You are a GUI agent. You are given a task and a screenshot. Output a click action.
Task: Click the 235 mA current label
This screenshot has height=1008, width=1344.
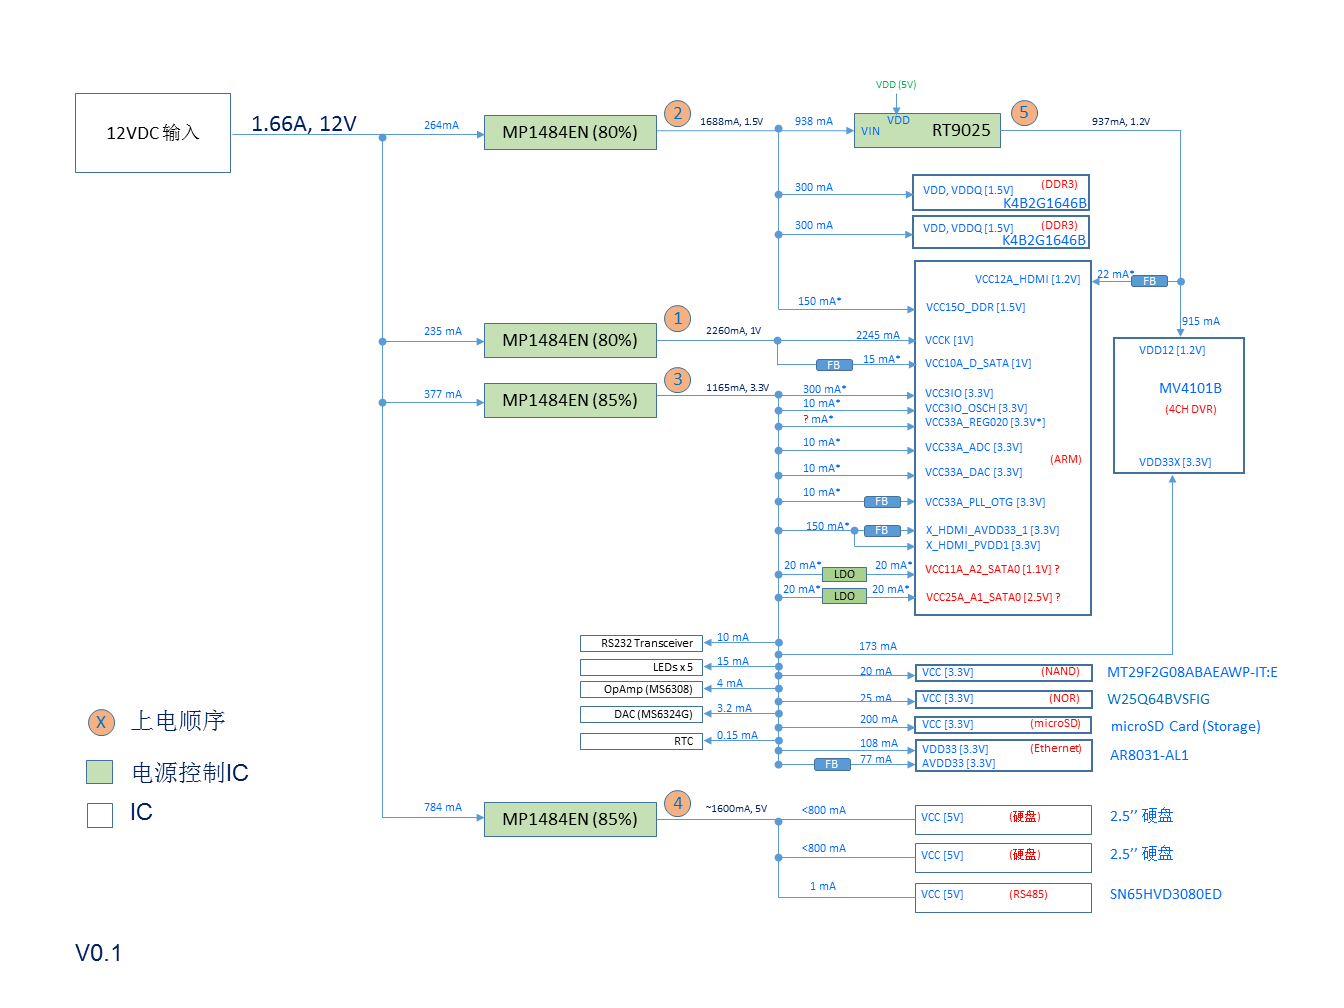tap(443, 331)
